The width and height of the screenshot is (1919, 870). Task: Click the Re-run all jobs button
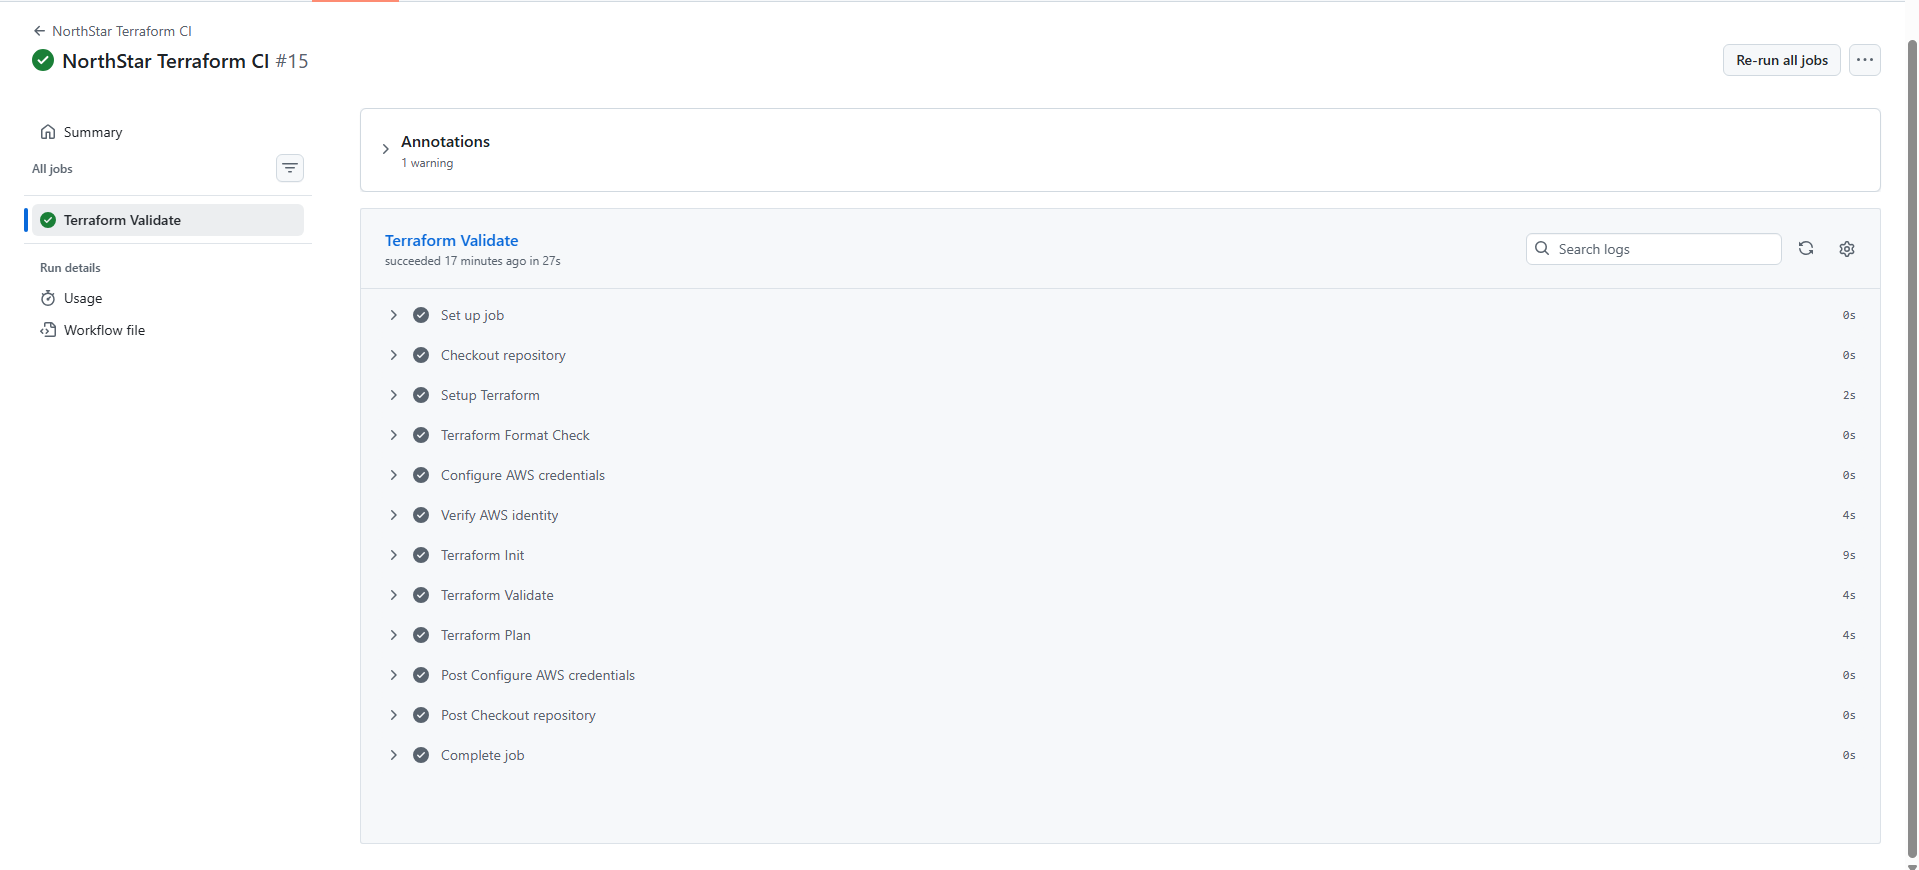[1781, 60]
